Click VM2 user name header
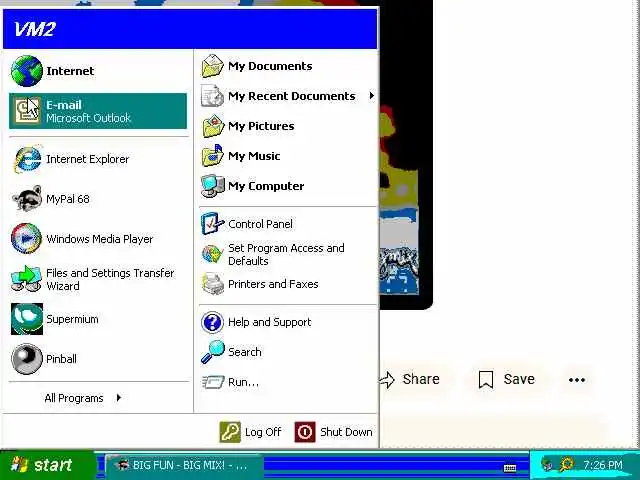 point(34,29)
